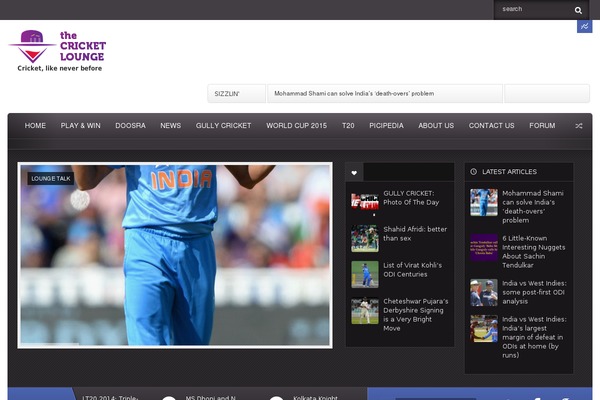
Task: Open India vs West Indies post-first ODI analysis
Action: 534,292
